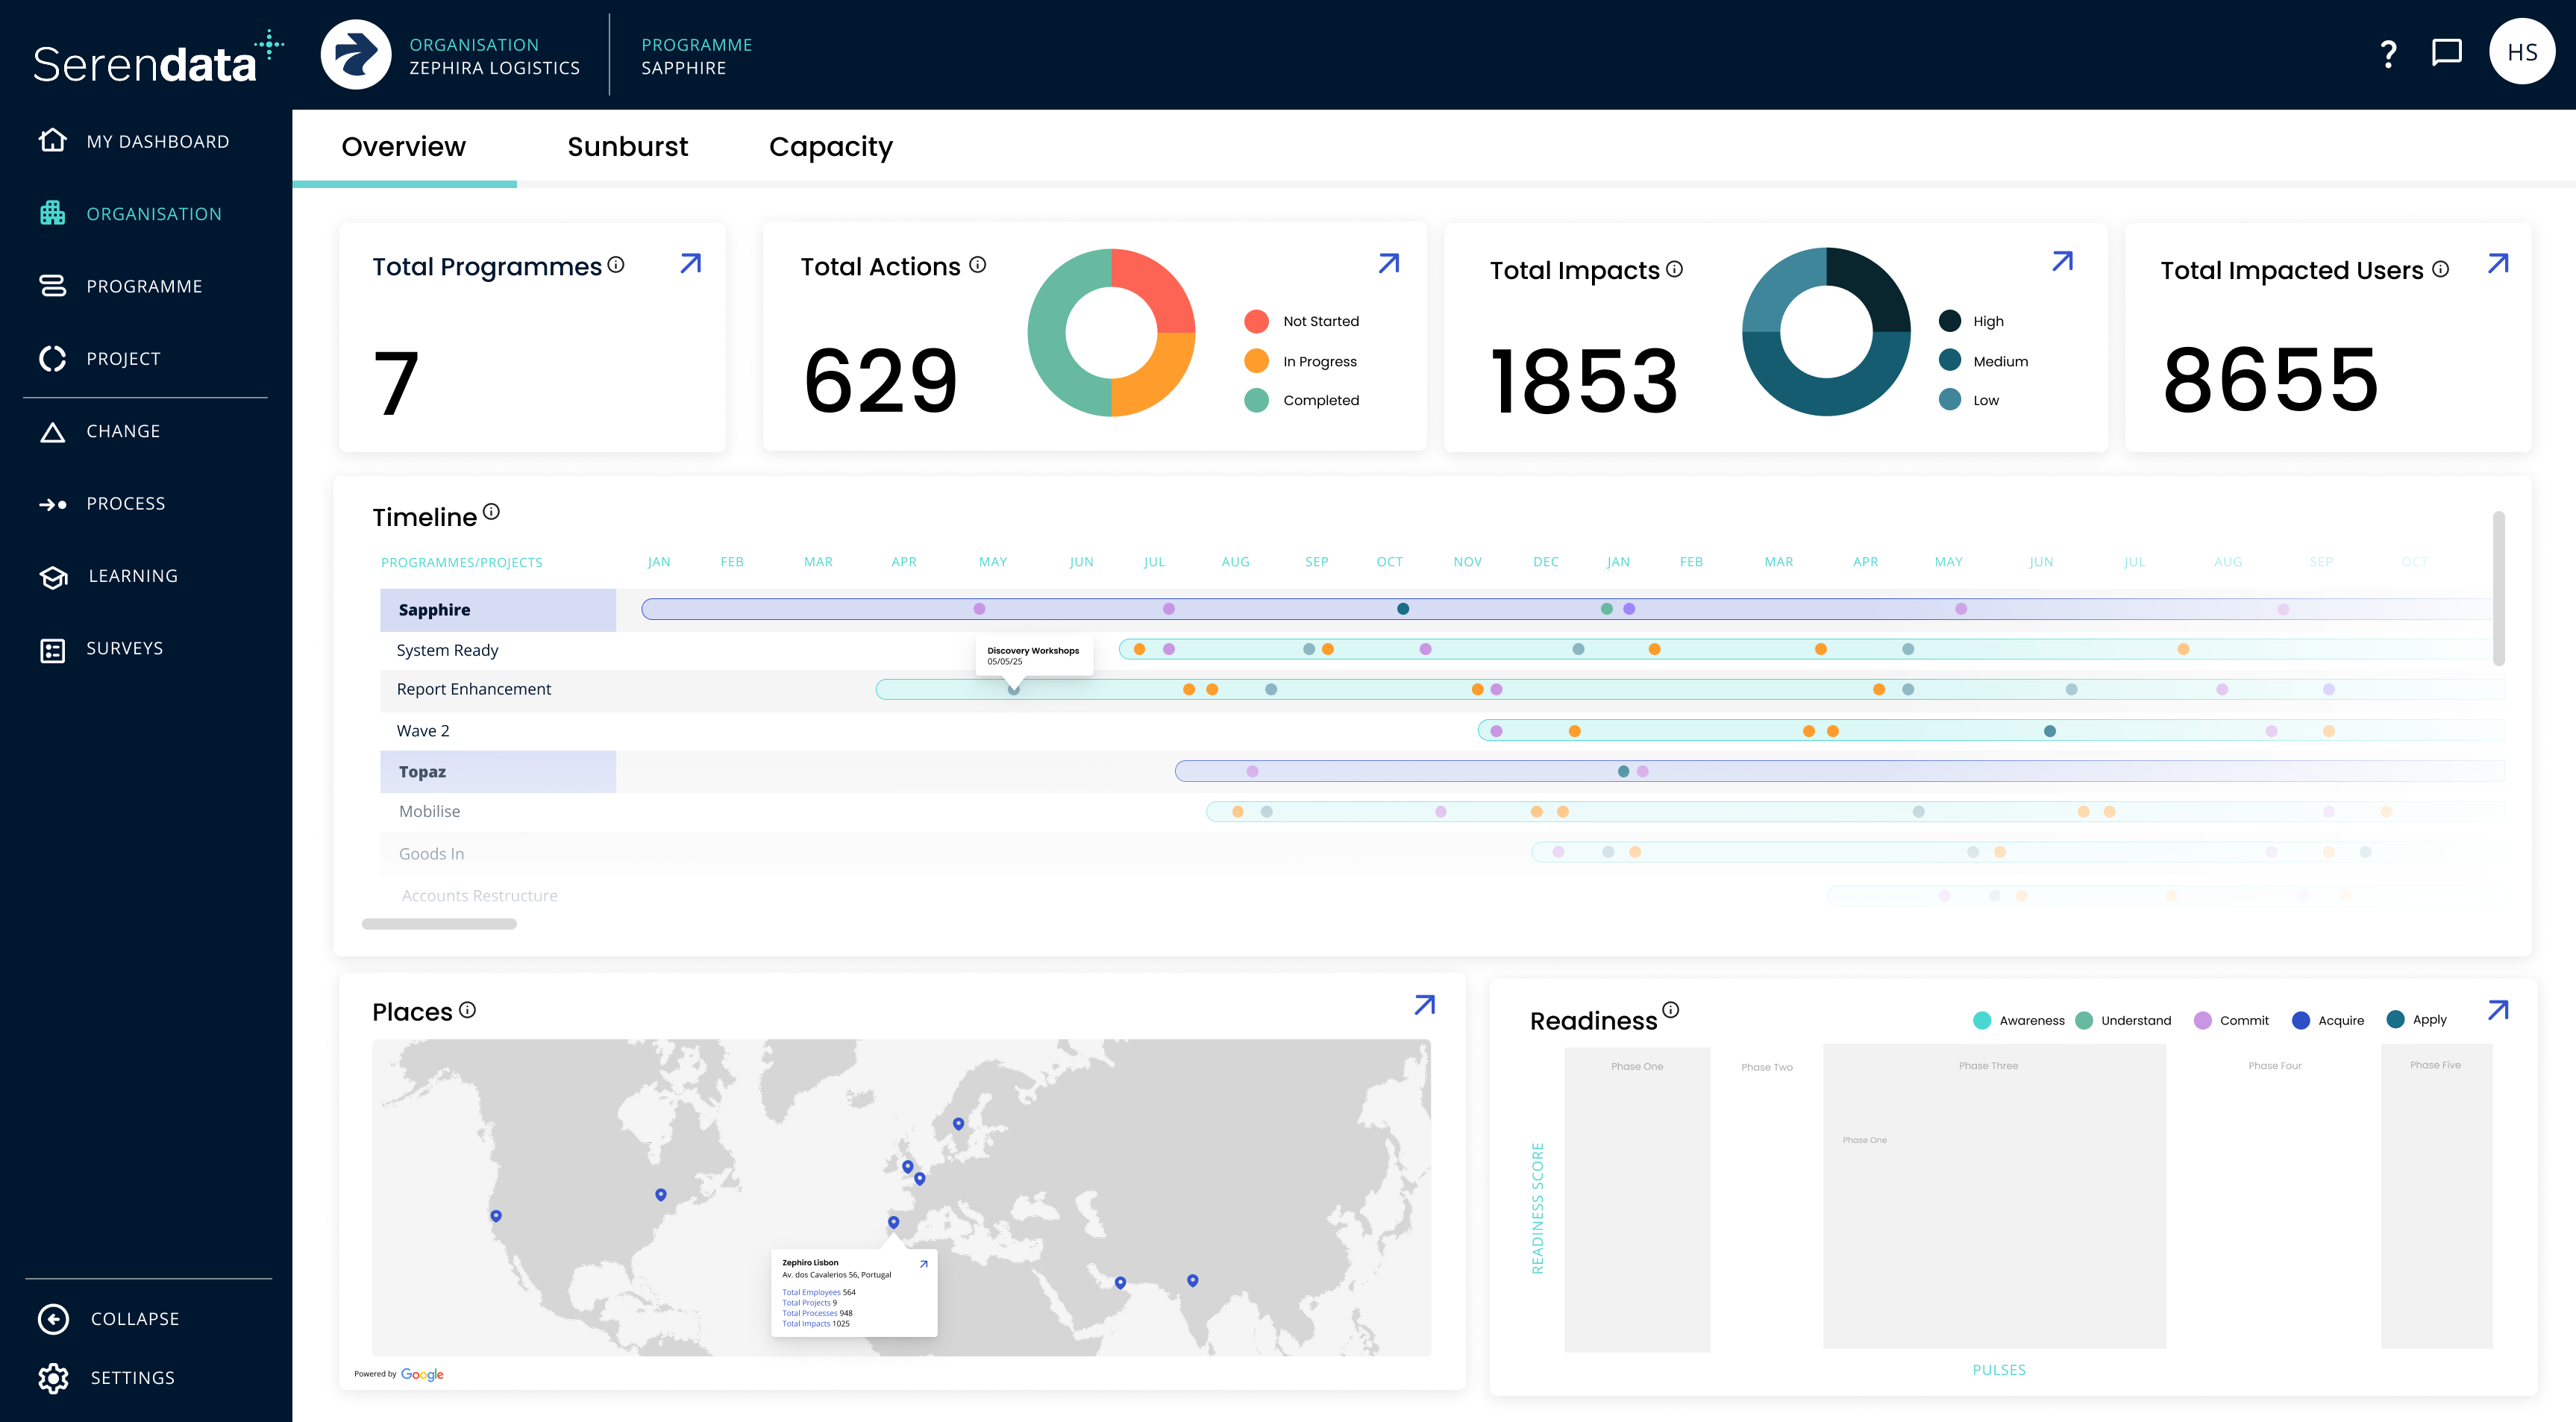Open the help question mark icon
Image resolution: width=2576 pixels, height=1422 pixels.
tap(2388, 54)
